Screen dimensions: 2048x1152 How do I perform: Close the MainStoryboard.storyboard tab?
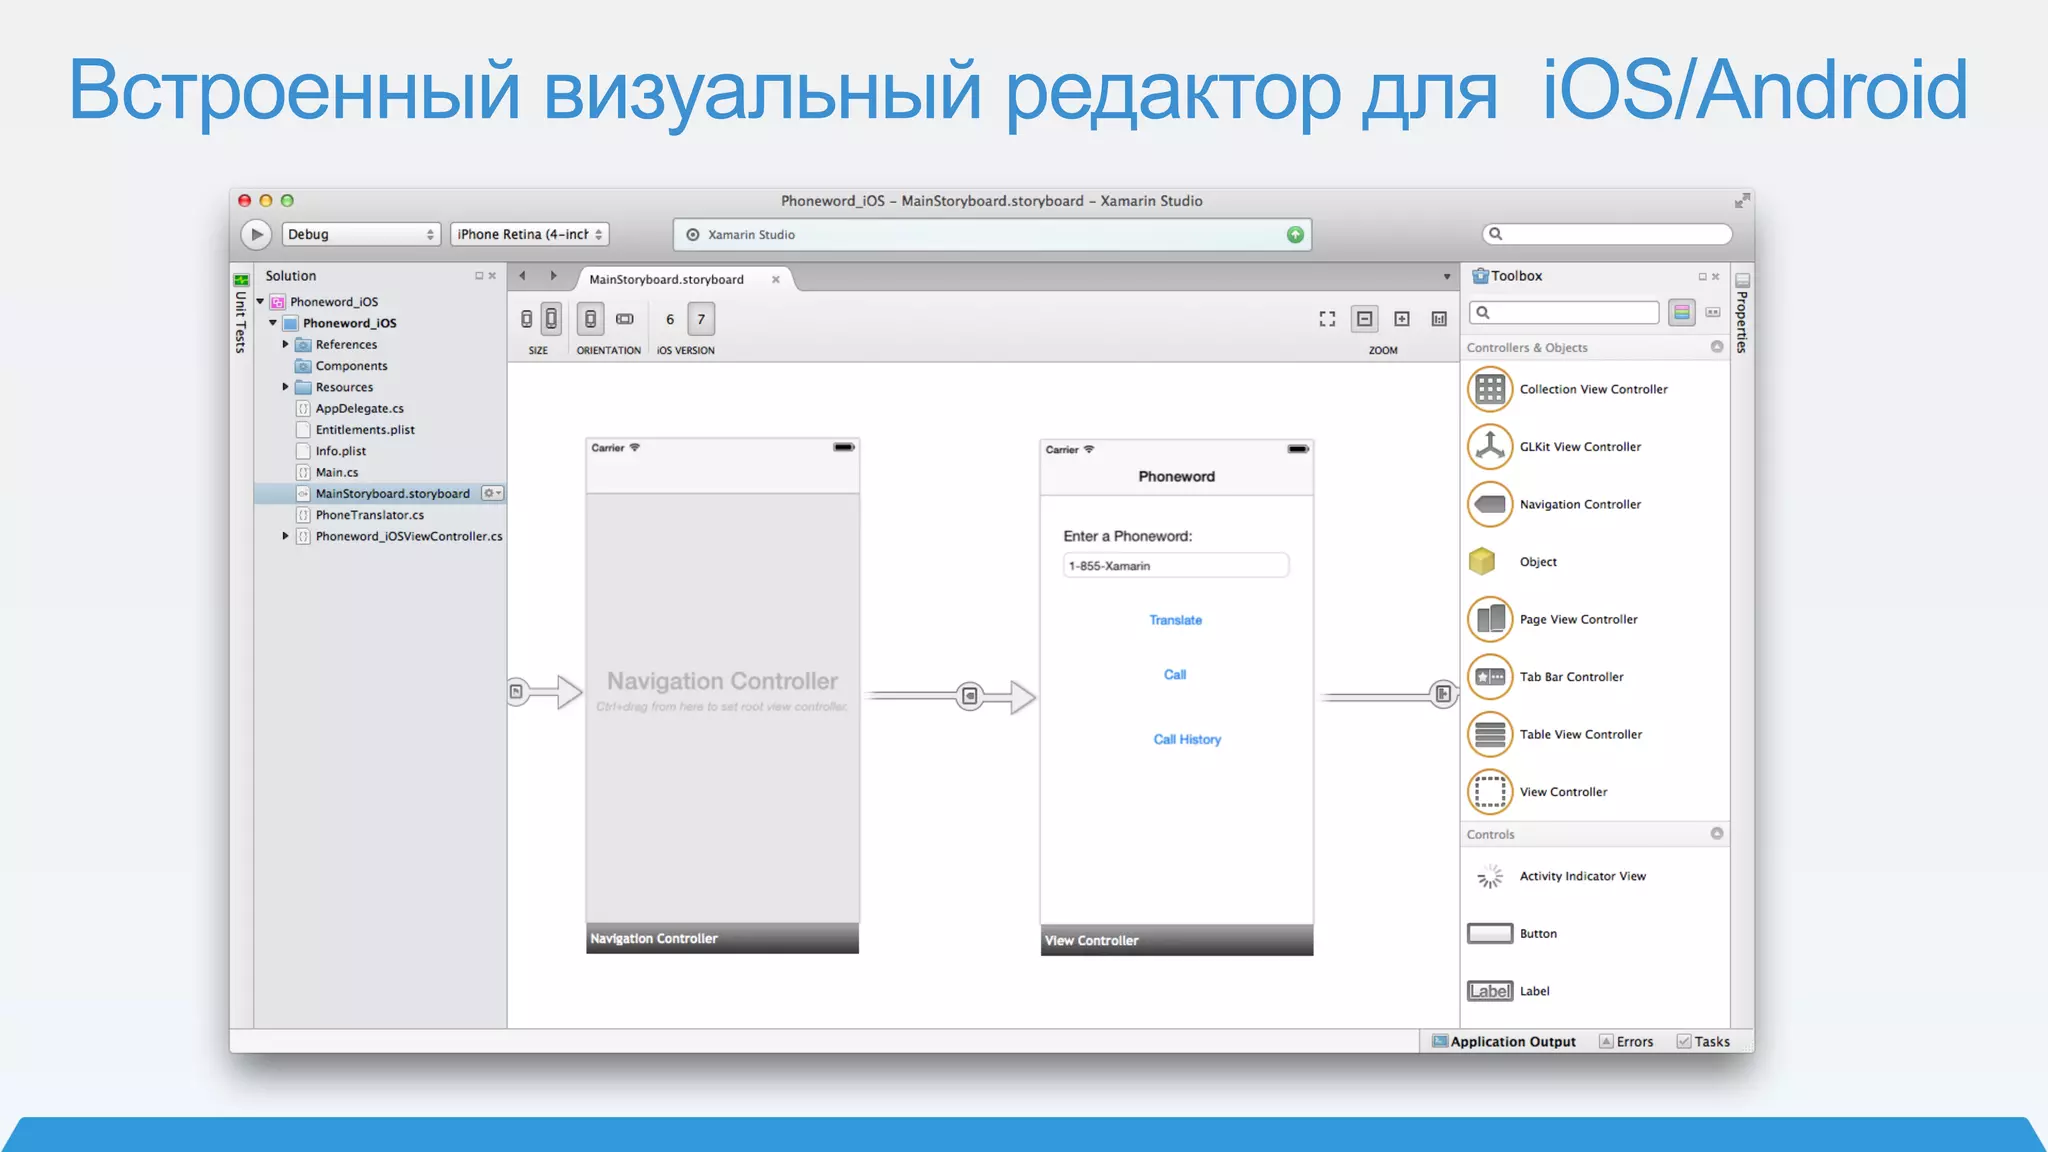(x=776, y=280)
